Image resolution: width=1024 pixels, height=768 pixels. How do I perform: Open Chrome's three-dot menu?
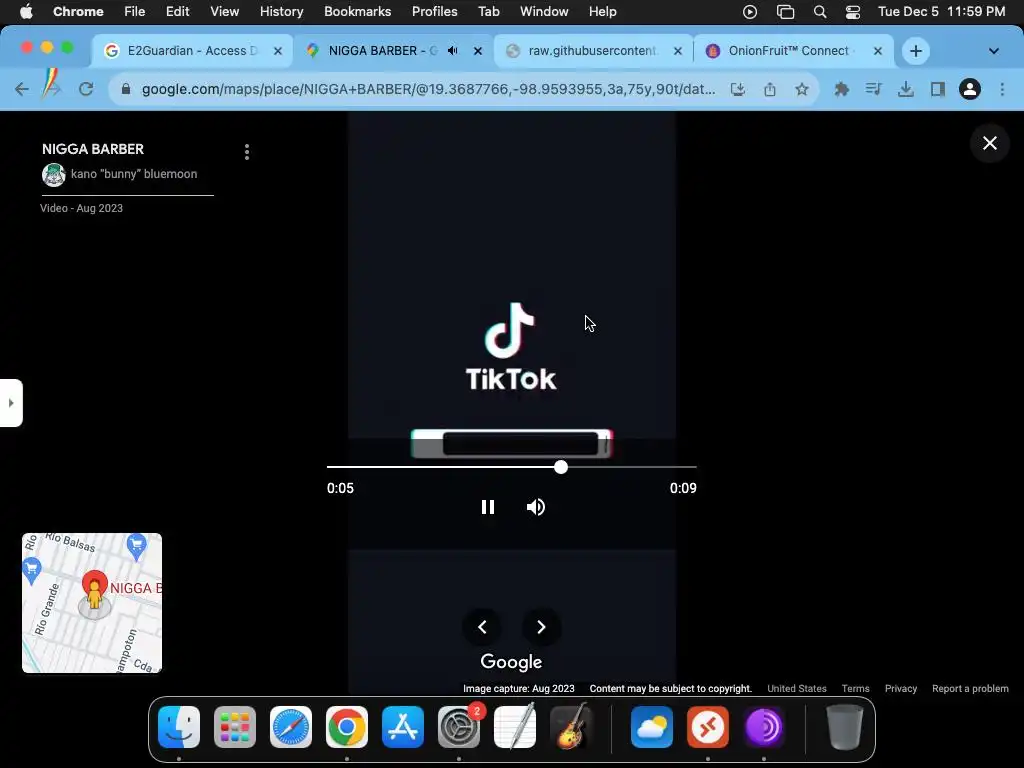pos(1002,89)
